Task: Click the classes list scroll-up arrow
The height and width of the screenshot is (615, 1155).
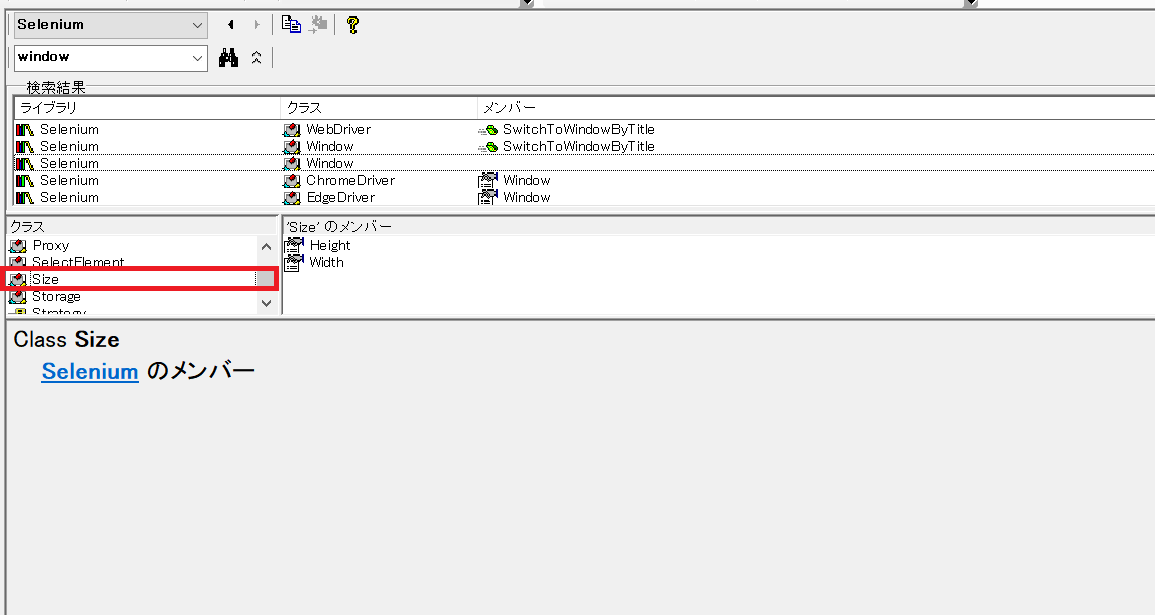Action: [267, 247]
